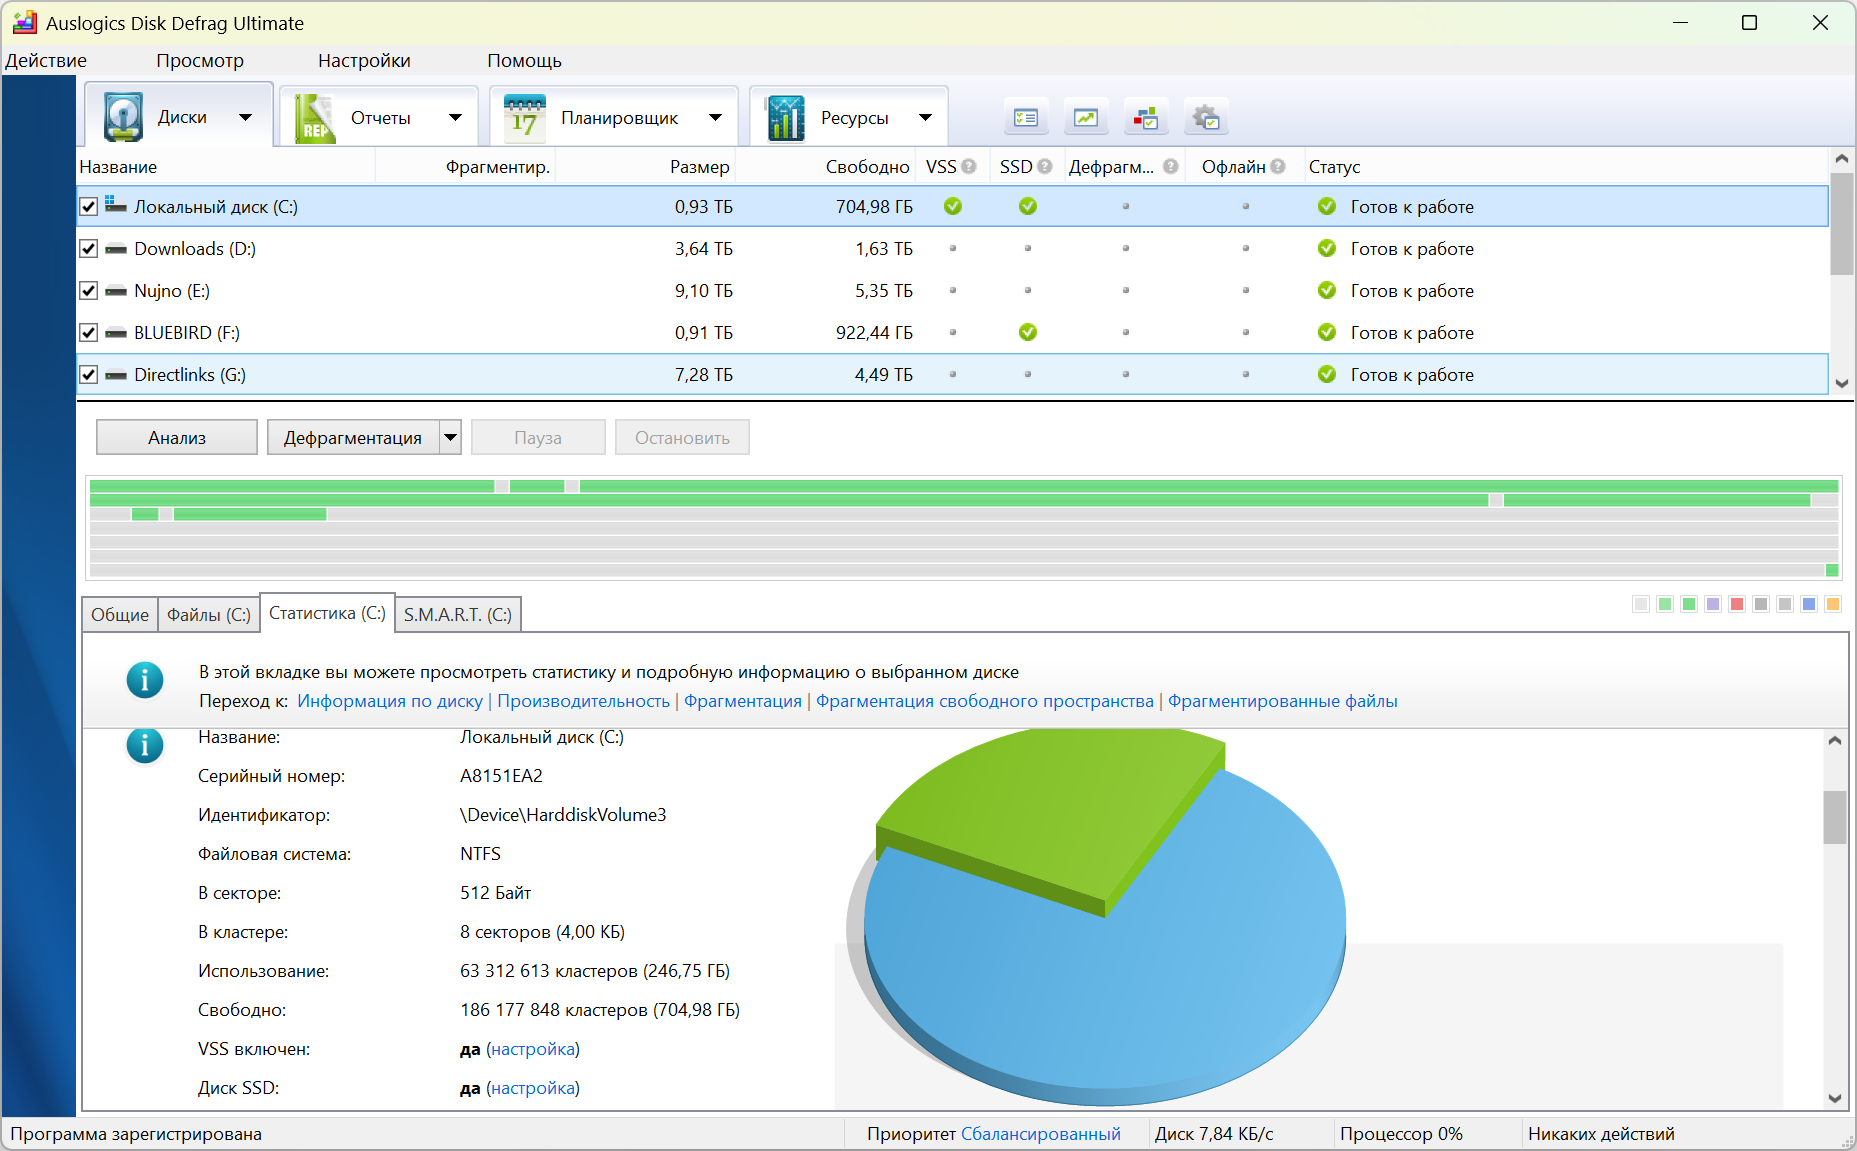1857x1151 pixels.
Task: Open the VSS настройка link
Action: (x=533, y=1049)
